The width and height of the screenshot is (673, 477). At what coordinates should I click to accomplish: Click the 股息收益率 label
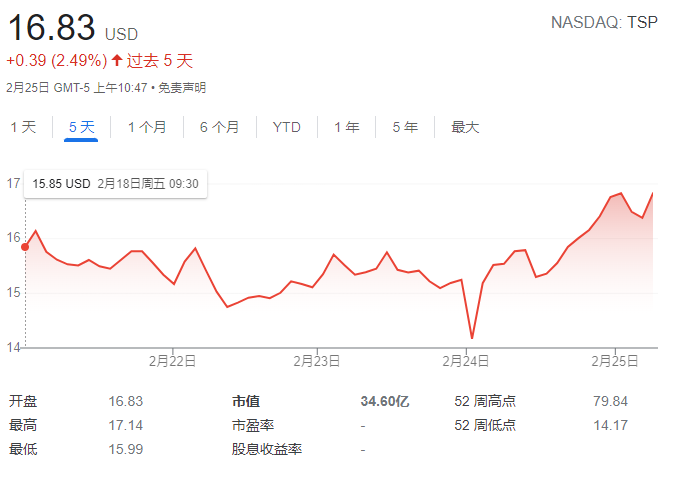[x=267, y=450]
